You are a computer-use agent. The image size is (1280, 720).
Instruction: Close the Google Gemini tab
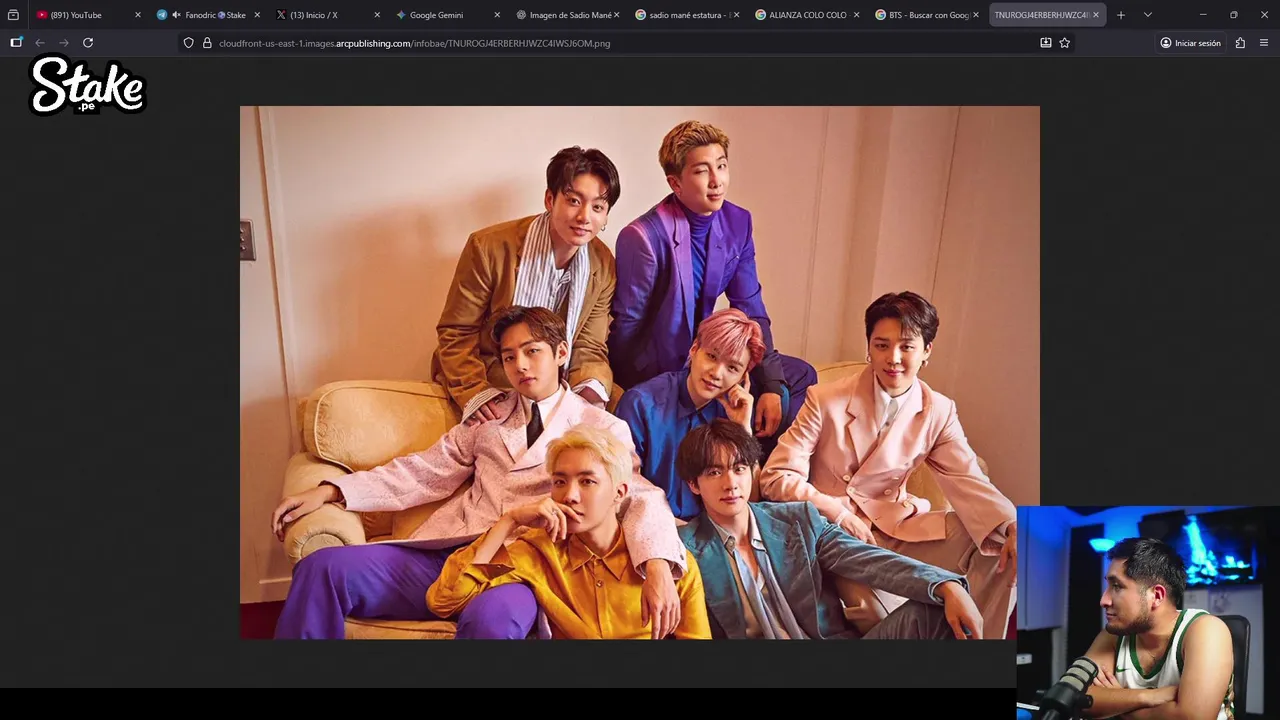point(497,15)
